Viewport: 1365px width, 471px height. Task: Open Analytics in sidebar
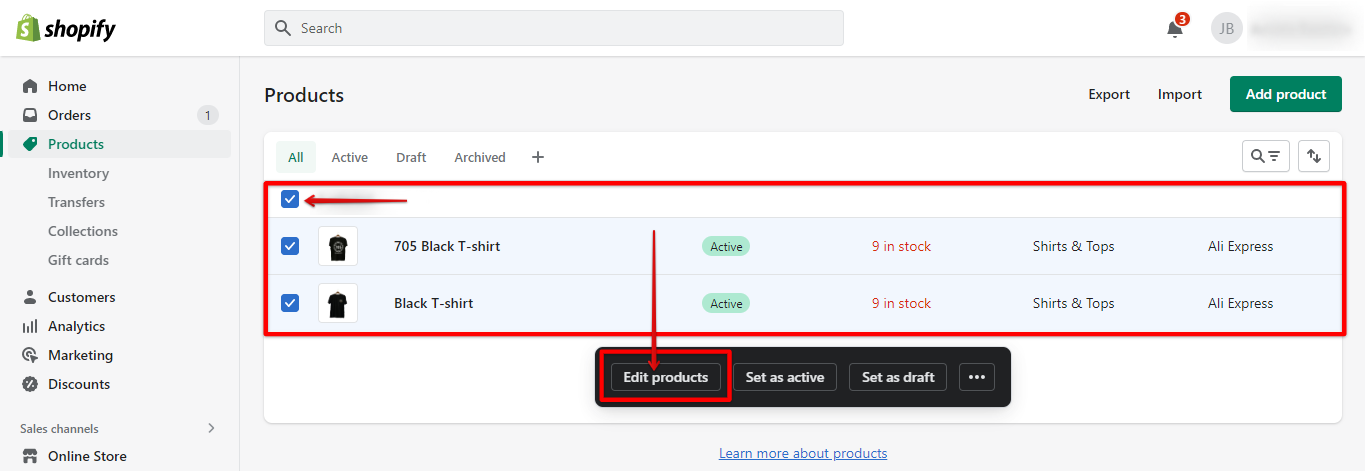76,326
